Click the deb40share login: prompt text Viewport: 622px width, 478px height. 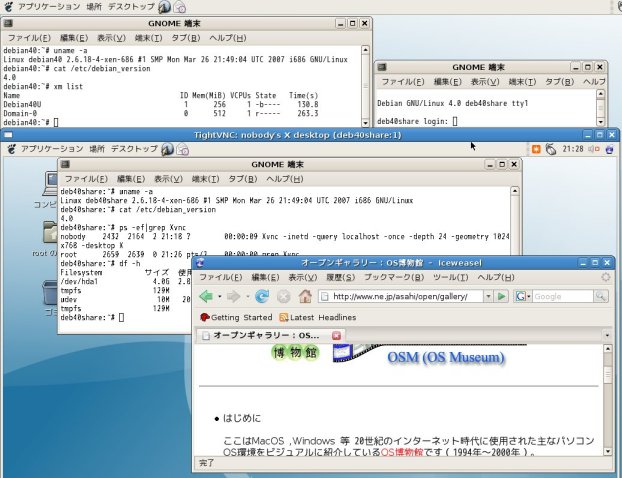tap(413, 121)
